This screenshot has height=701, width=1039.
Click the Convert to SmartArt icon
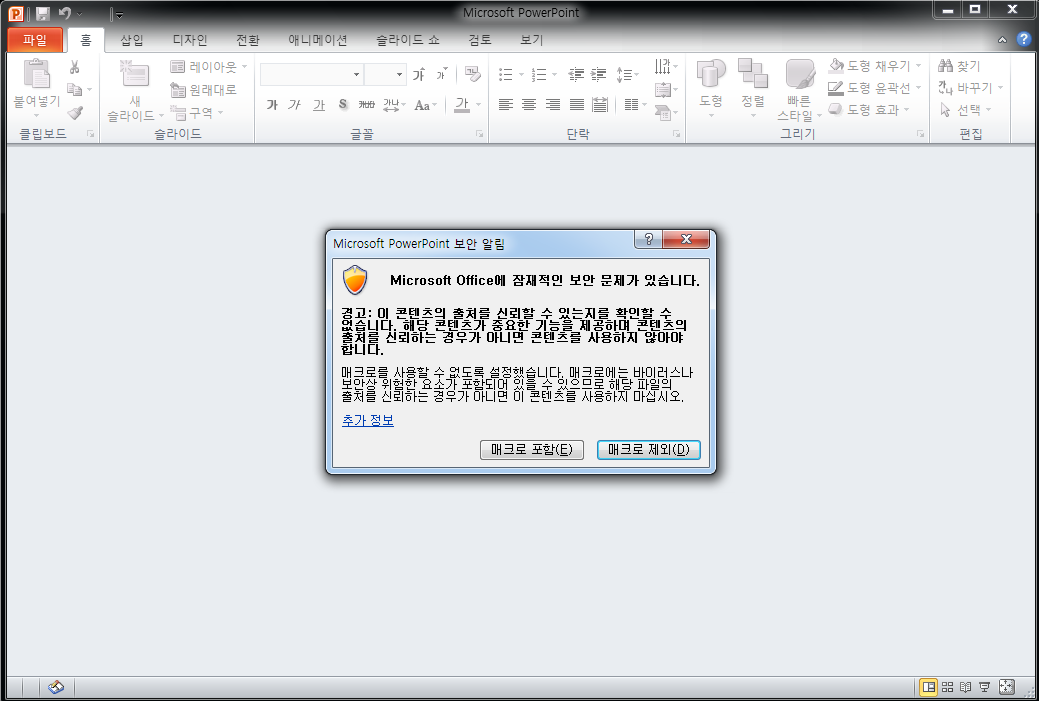point(663,113)
